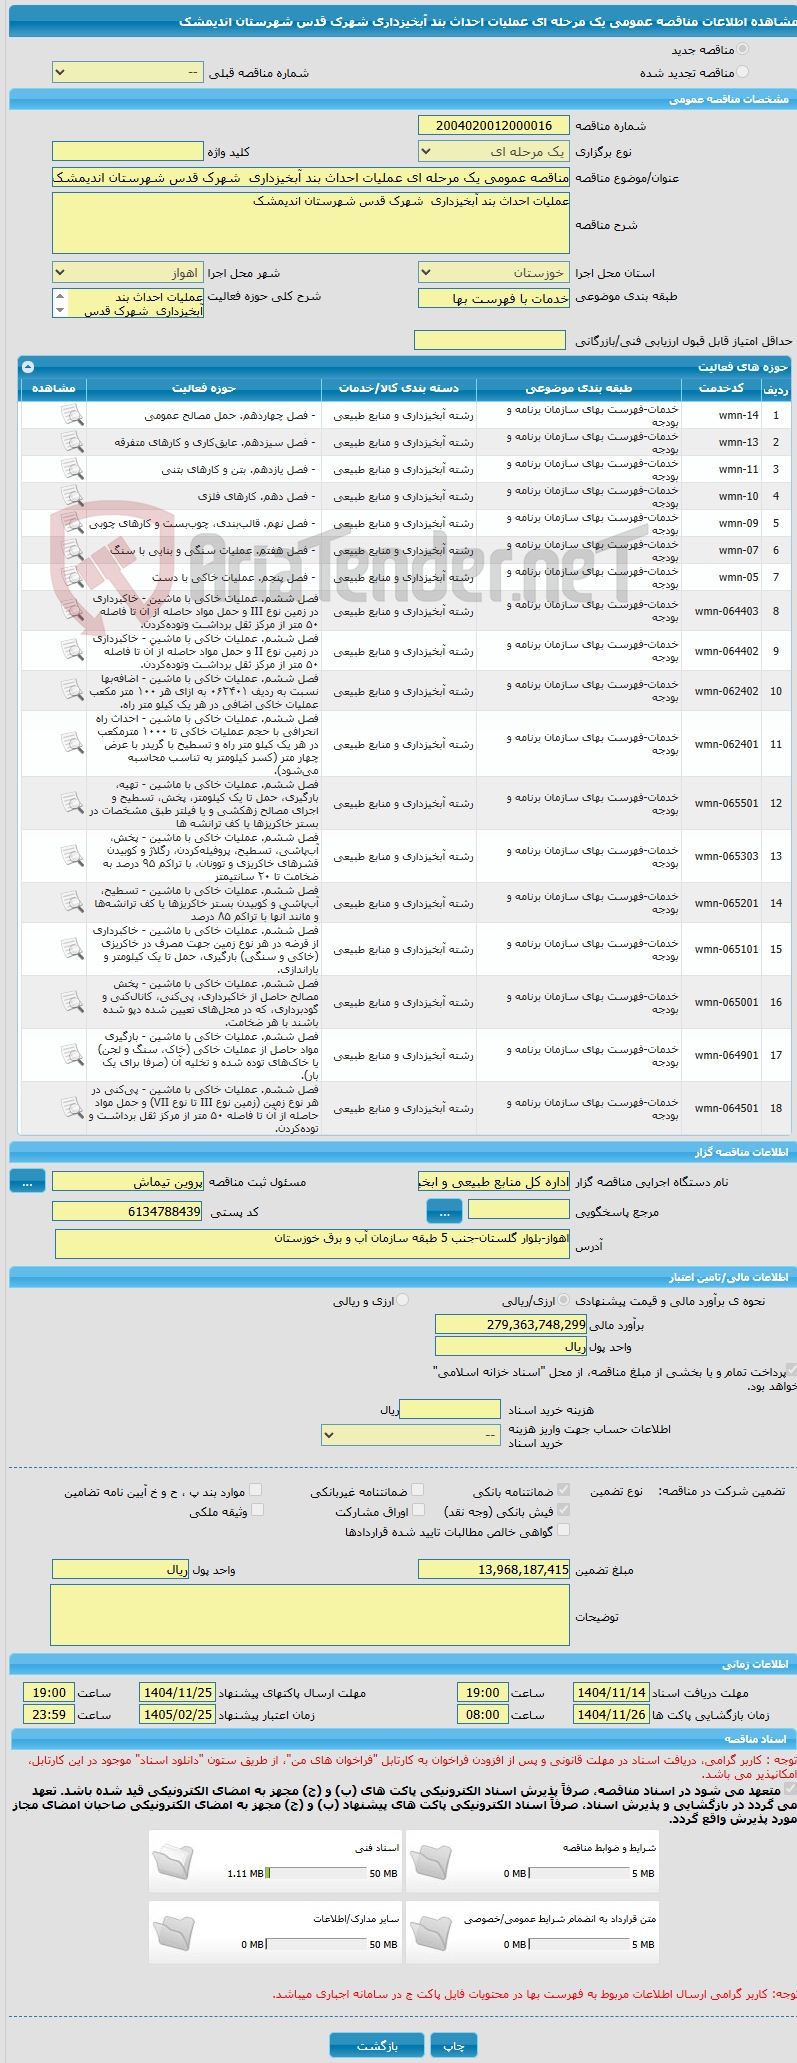The width and height of the screenshot is (797, 2063).
Task: Sort table by طبقه بندی موضوعی column header
Action: pyautogui.click(x=580, y=388)
